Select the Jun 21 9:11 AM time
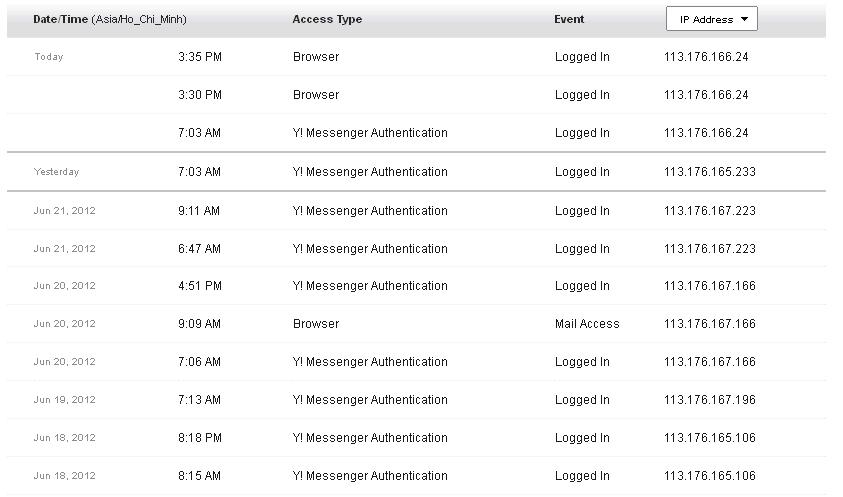Image resolution: width=843 pixels, height=497 pixels. coord(199,211)
